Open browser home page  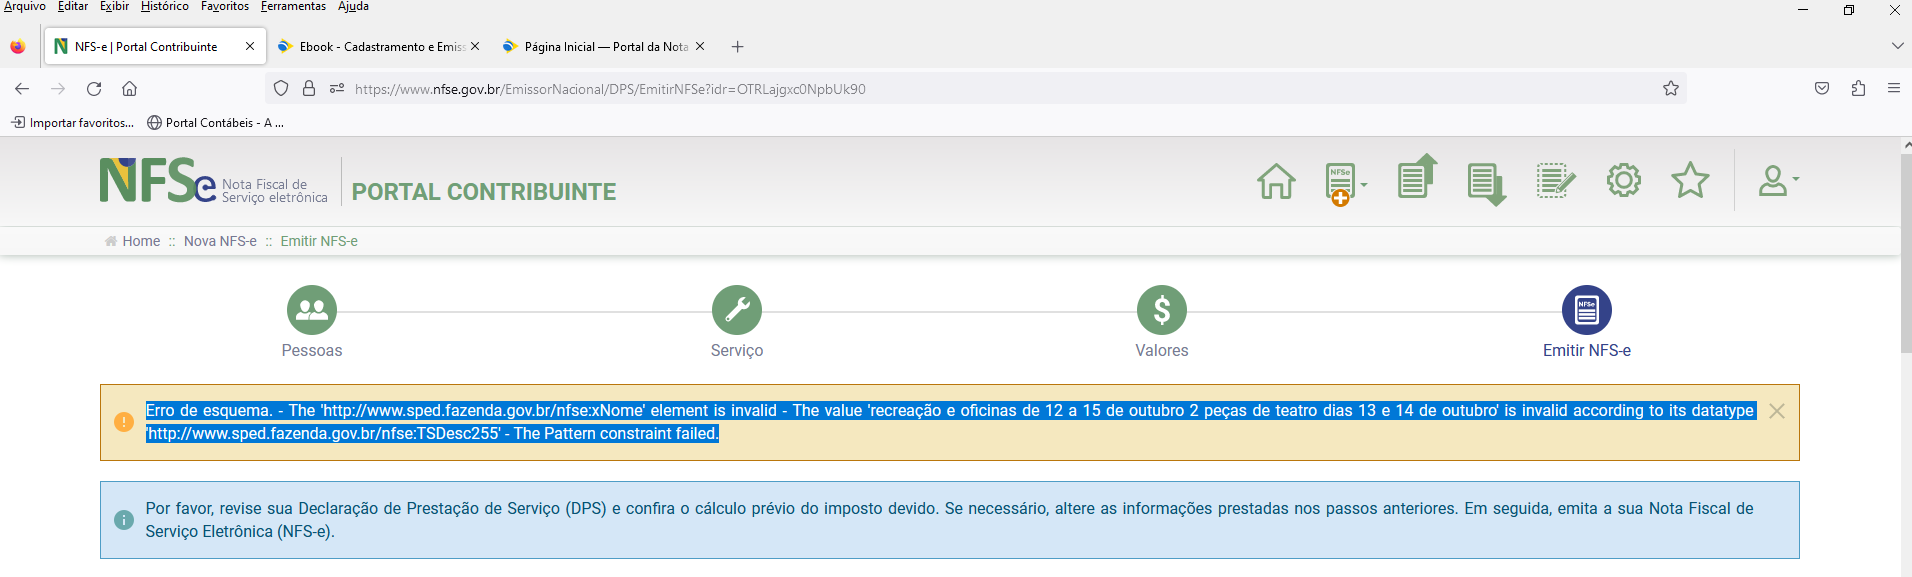coord(130,89)
